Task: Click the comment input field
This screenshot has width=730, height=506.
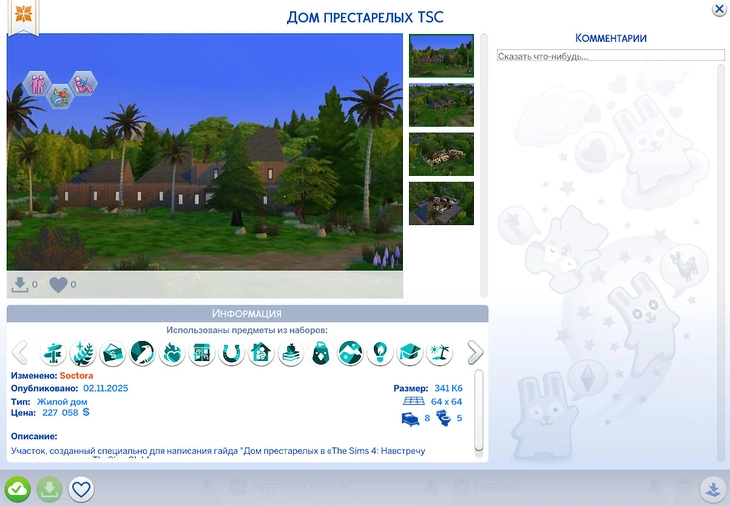Action: 610,56
